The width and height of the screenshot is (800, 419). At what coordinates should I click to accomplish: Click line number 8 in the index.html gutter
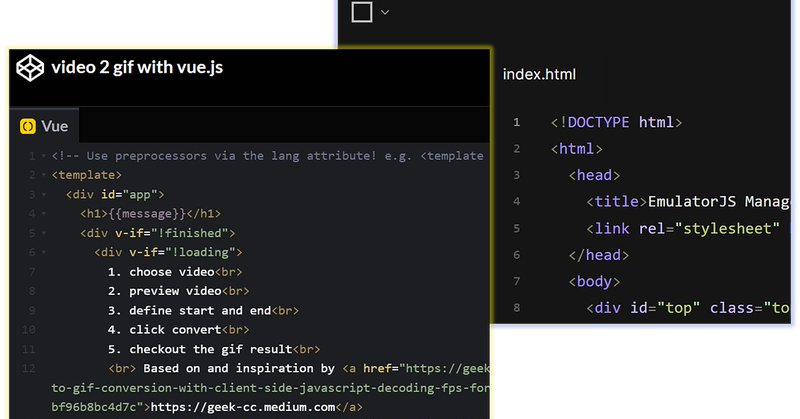pyautogui.click(x=516, y=308)
